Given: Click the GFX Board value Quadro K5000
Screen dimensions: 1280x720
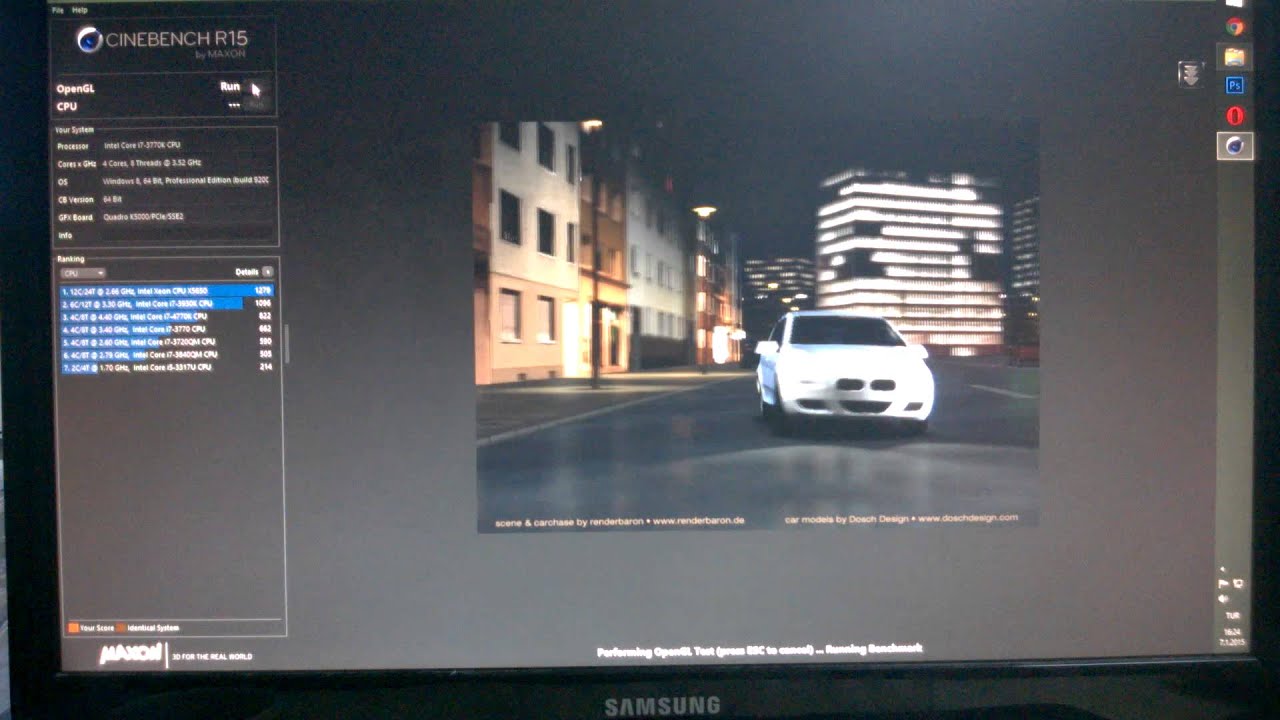Looking at the screenshot, I should (143, 217).
